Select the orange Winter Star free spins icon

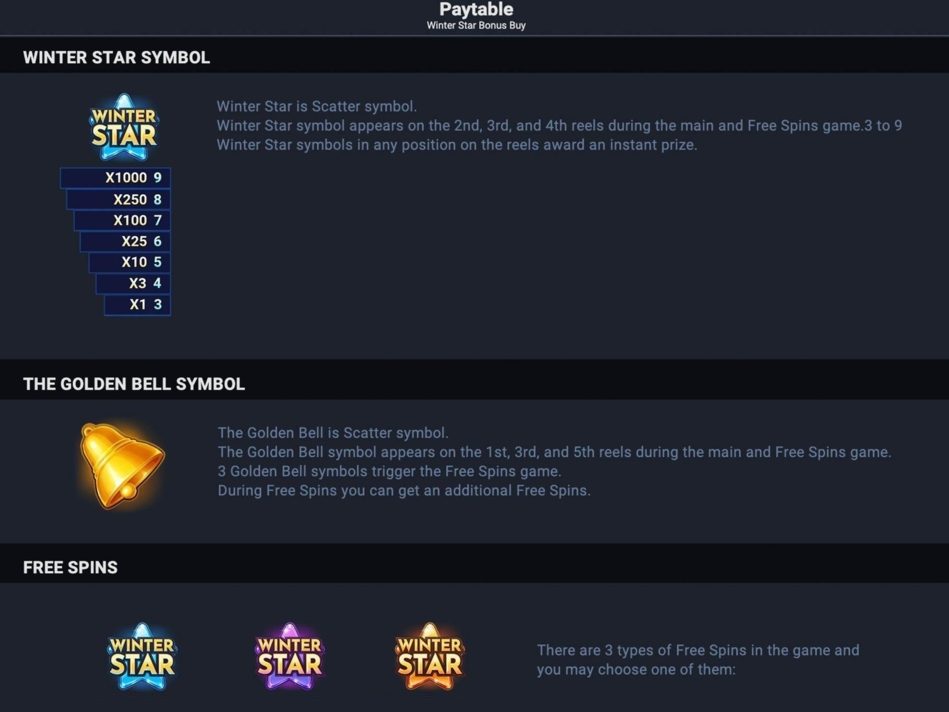429,657
